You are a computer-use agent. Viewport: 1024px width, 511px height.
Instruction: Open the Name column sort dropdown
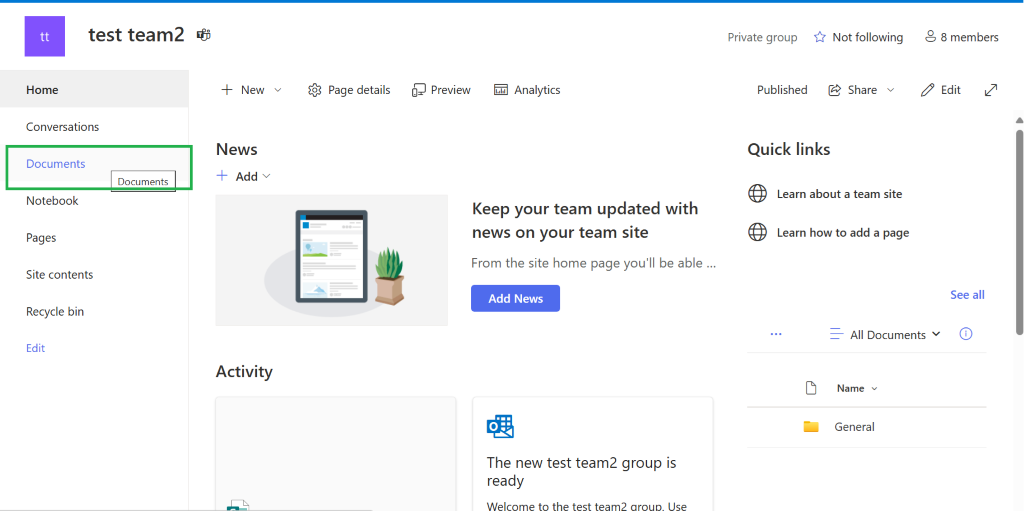click(874, 389)
